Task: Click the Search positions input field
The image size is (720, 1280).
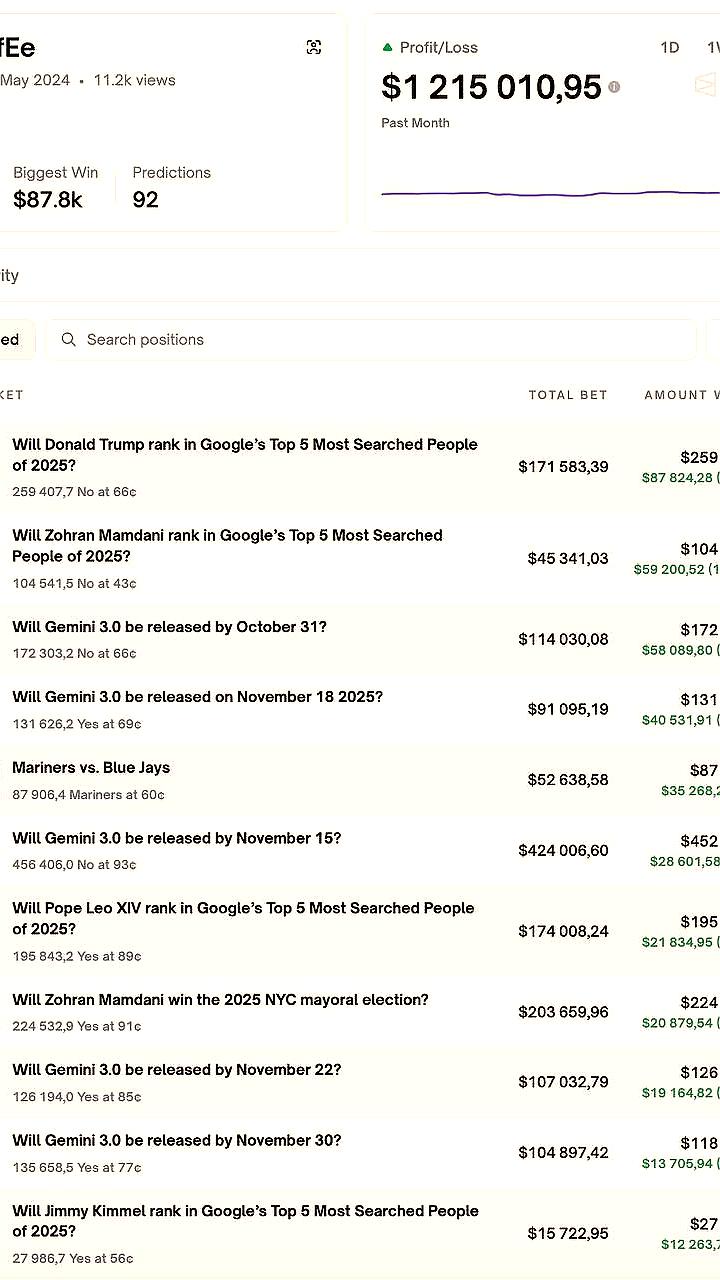Action: (300, 340)
